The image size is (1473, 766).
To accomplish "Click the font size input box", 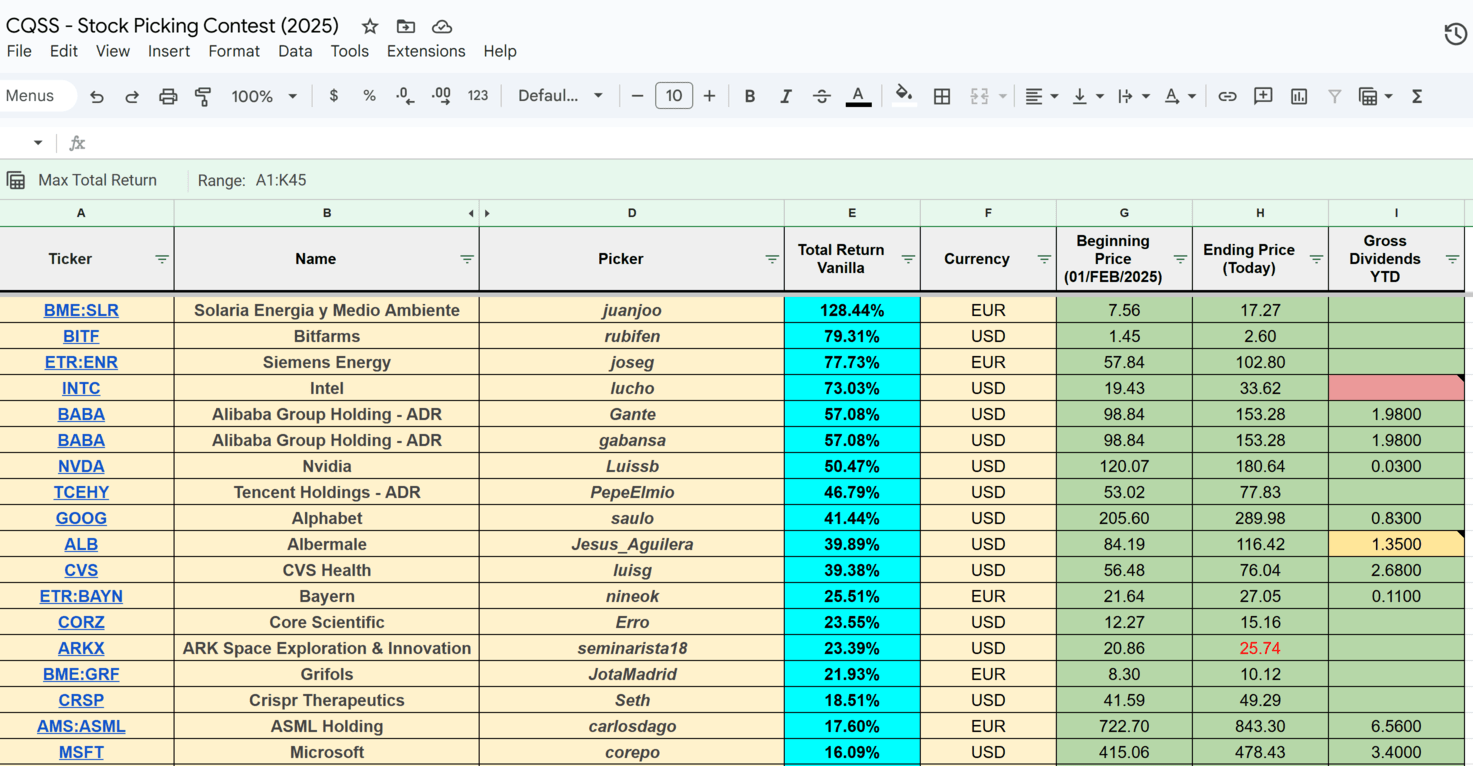I will coord(673,96).
